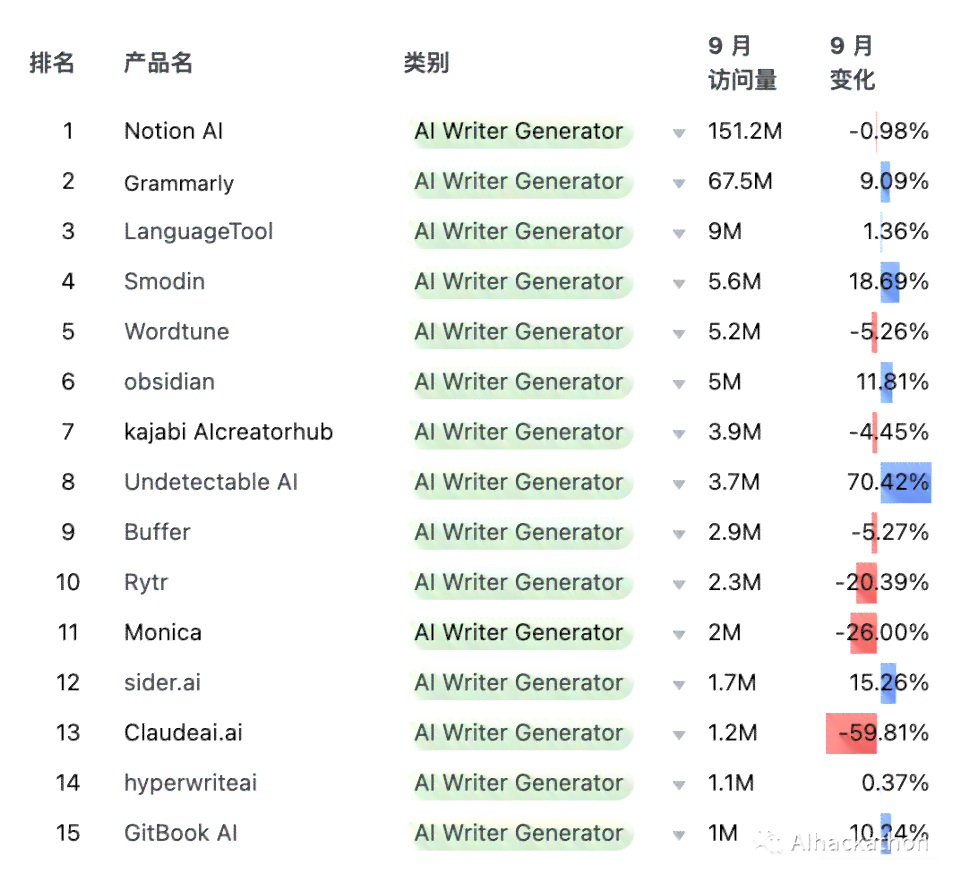
Task: Select the 151.2M visits cell
Action: pos(744,131)
